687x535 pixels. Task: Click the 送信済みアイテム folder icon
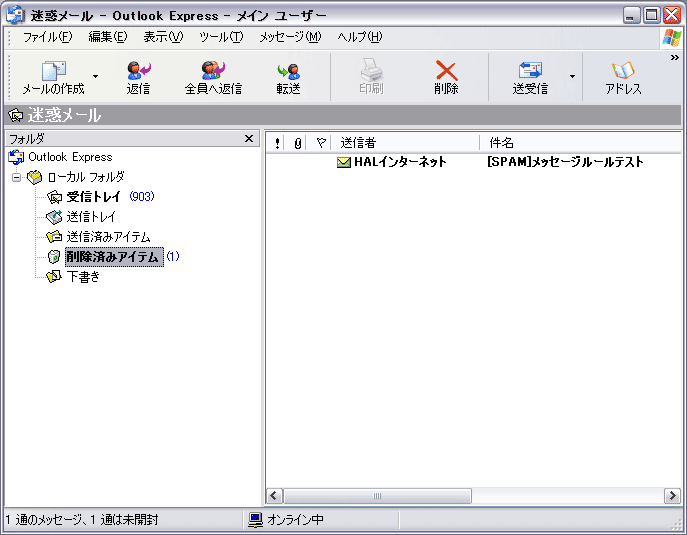click(x=54, y=237)
